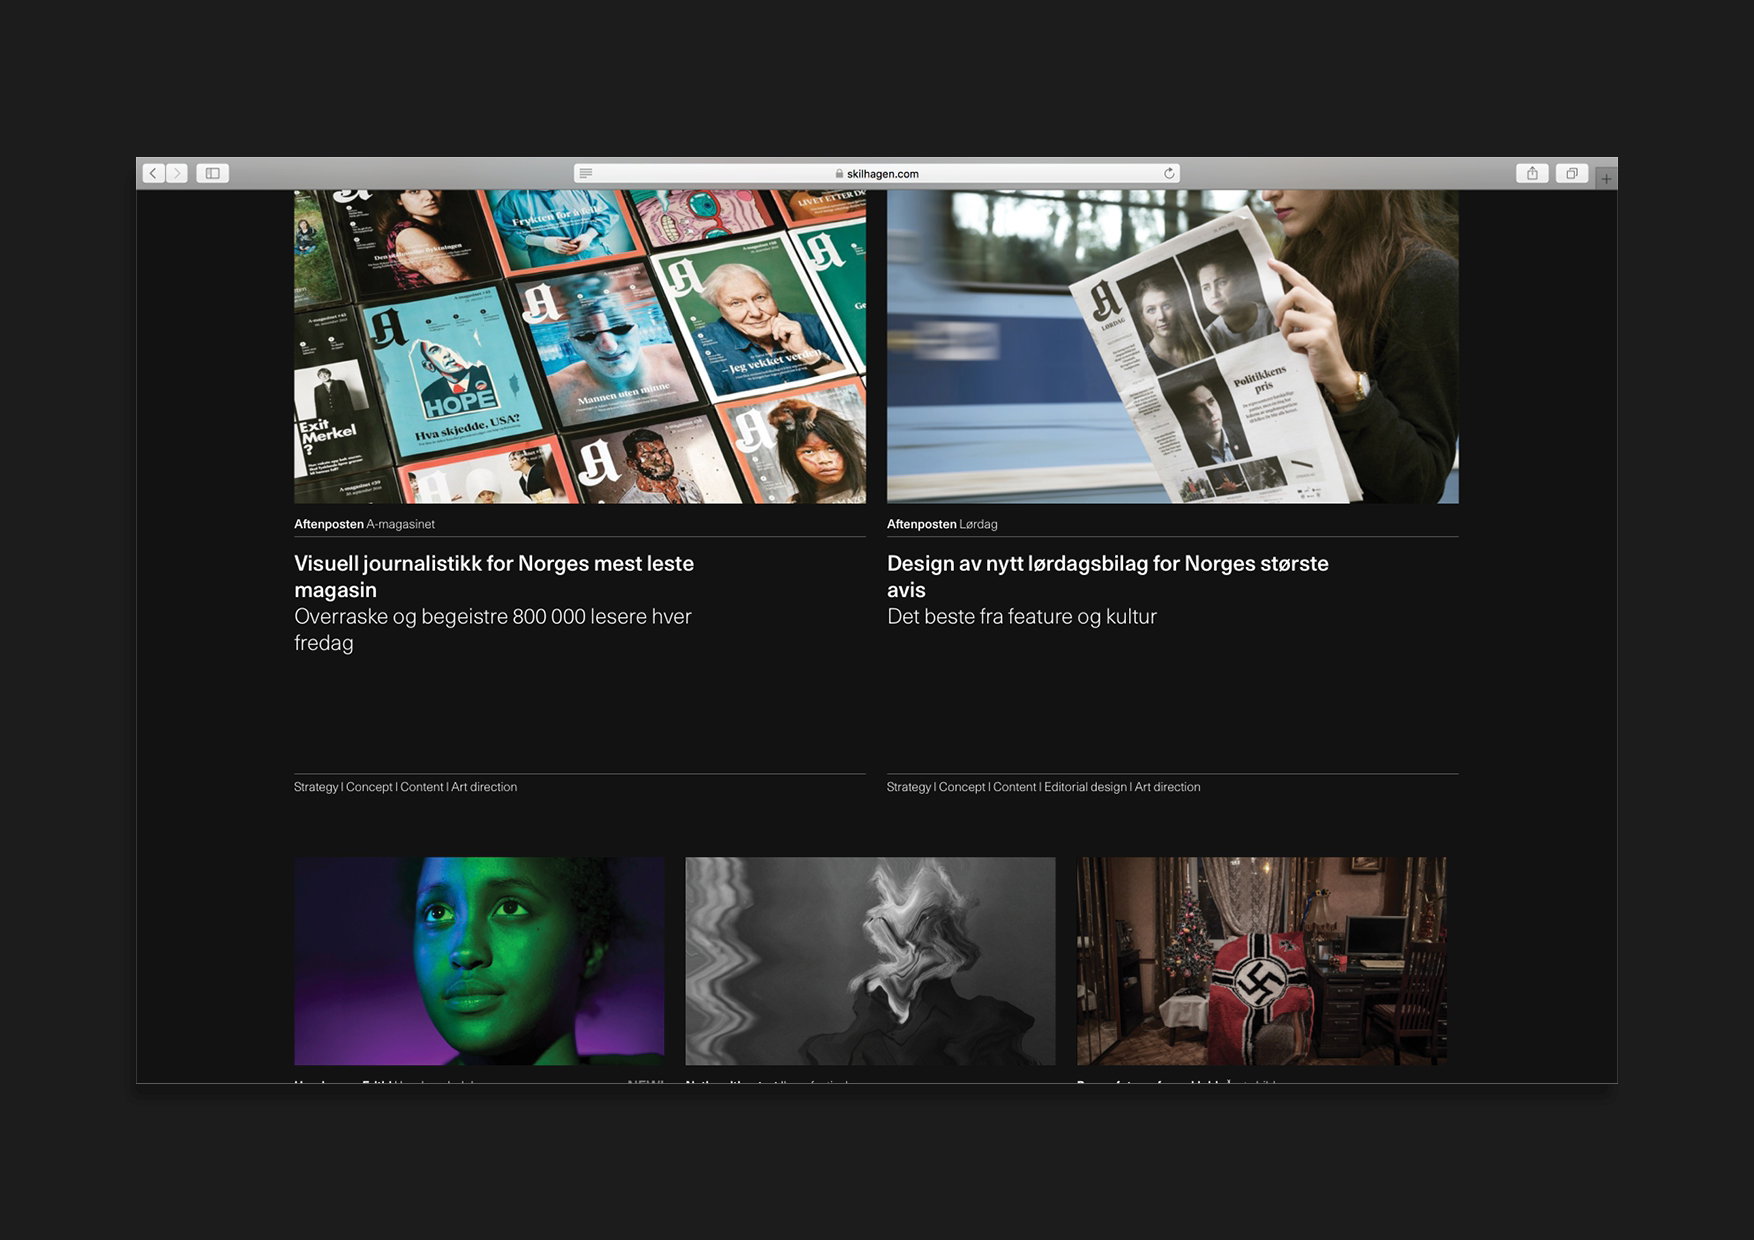The height and width of the screenshot is (1240, 1754).
Task: Reload the page with refresh icon
Action: pyautogui.click(x=1169, y=173)
